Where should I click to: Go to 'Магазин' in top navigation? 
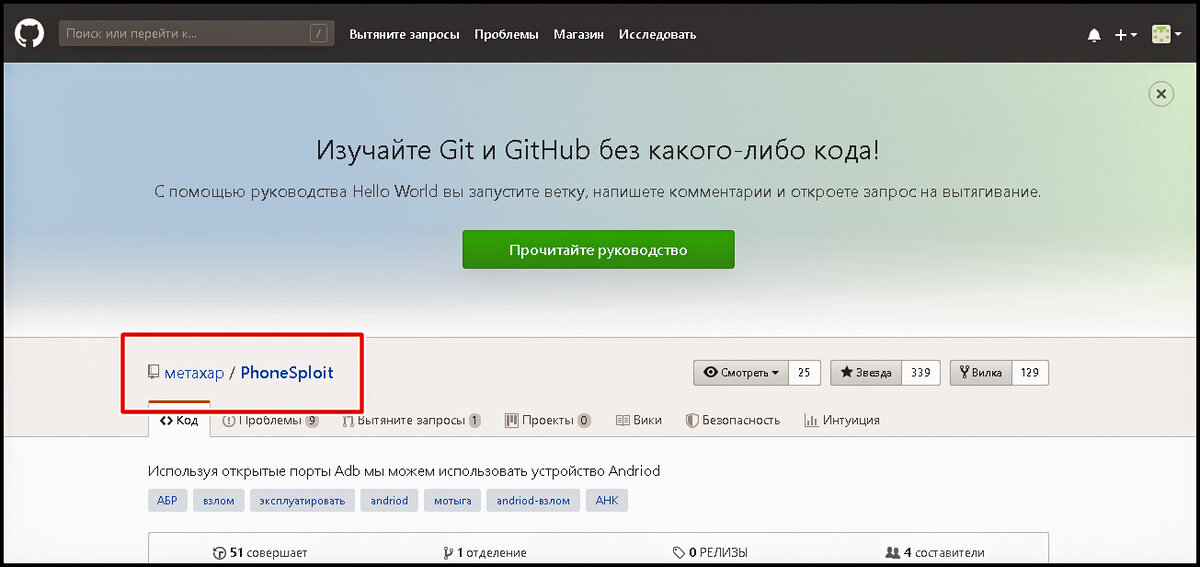[x=579, y=34]
